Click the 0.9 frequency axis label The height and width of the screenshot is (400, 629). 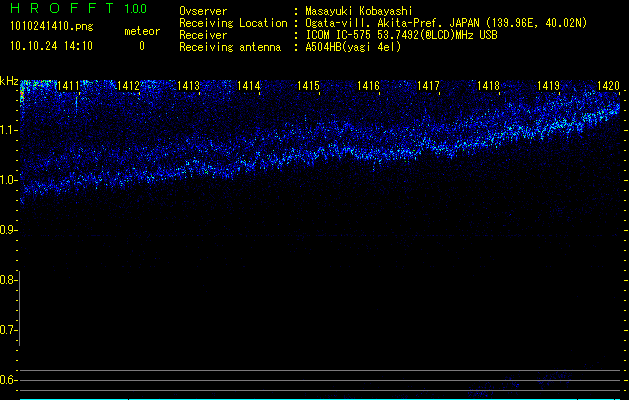coord(8,230)
